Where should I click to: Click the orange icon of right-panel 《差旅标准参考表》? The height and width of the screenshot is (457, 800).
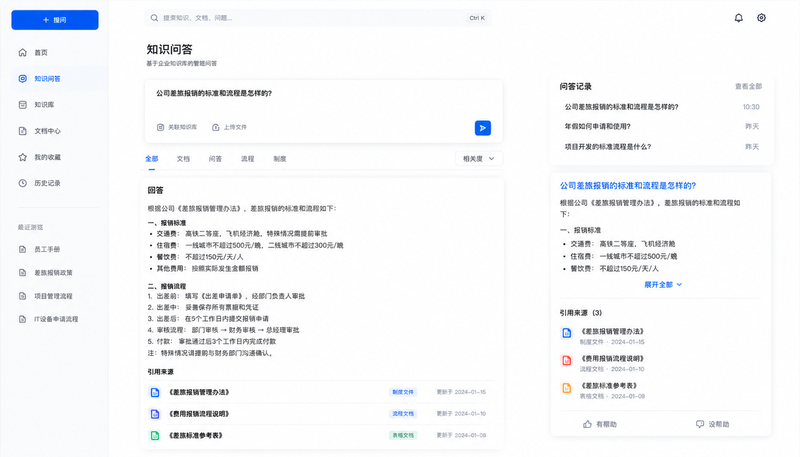point(566,388)
